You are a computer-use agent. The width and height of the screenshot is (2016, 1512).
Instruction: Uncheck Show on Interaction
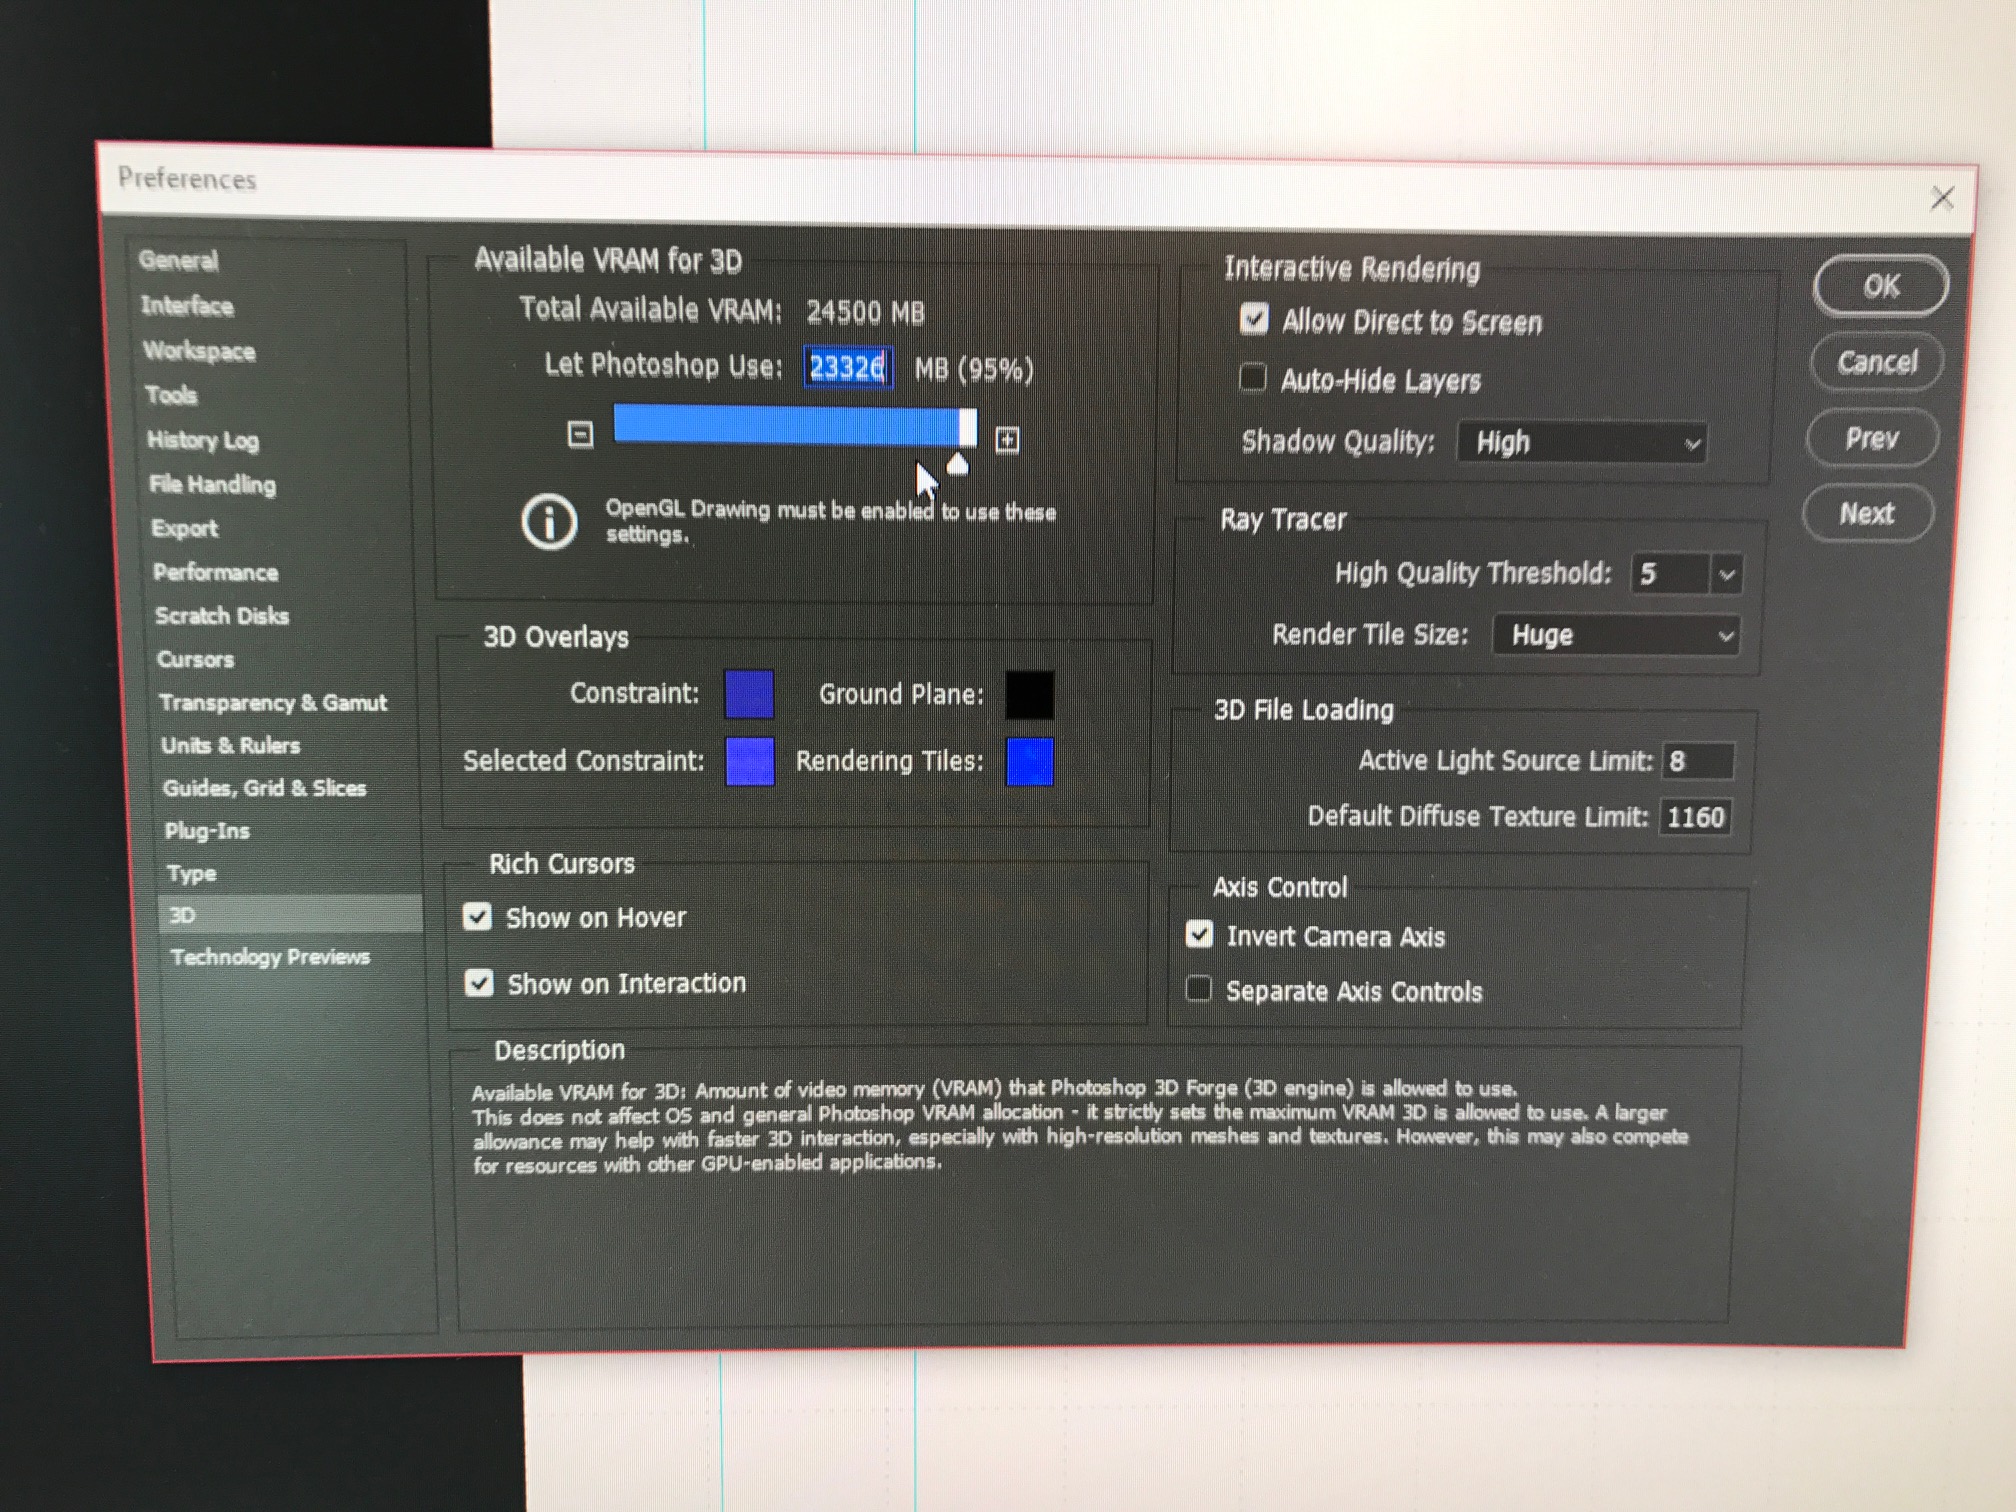(479, 983)
